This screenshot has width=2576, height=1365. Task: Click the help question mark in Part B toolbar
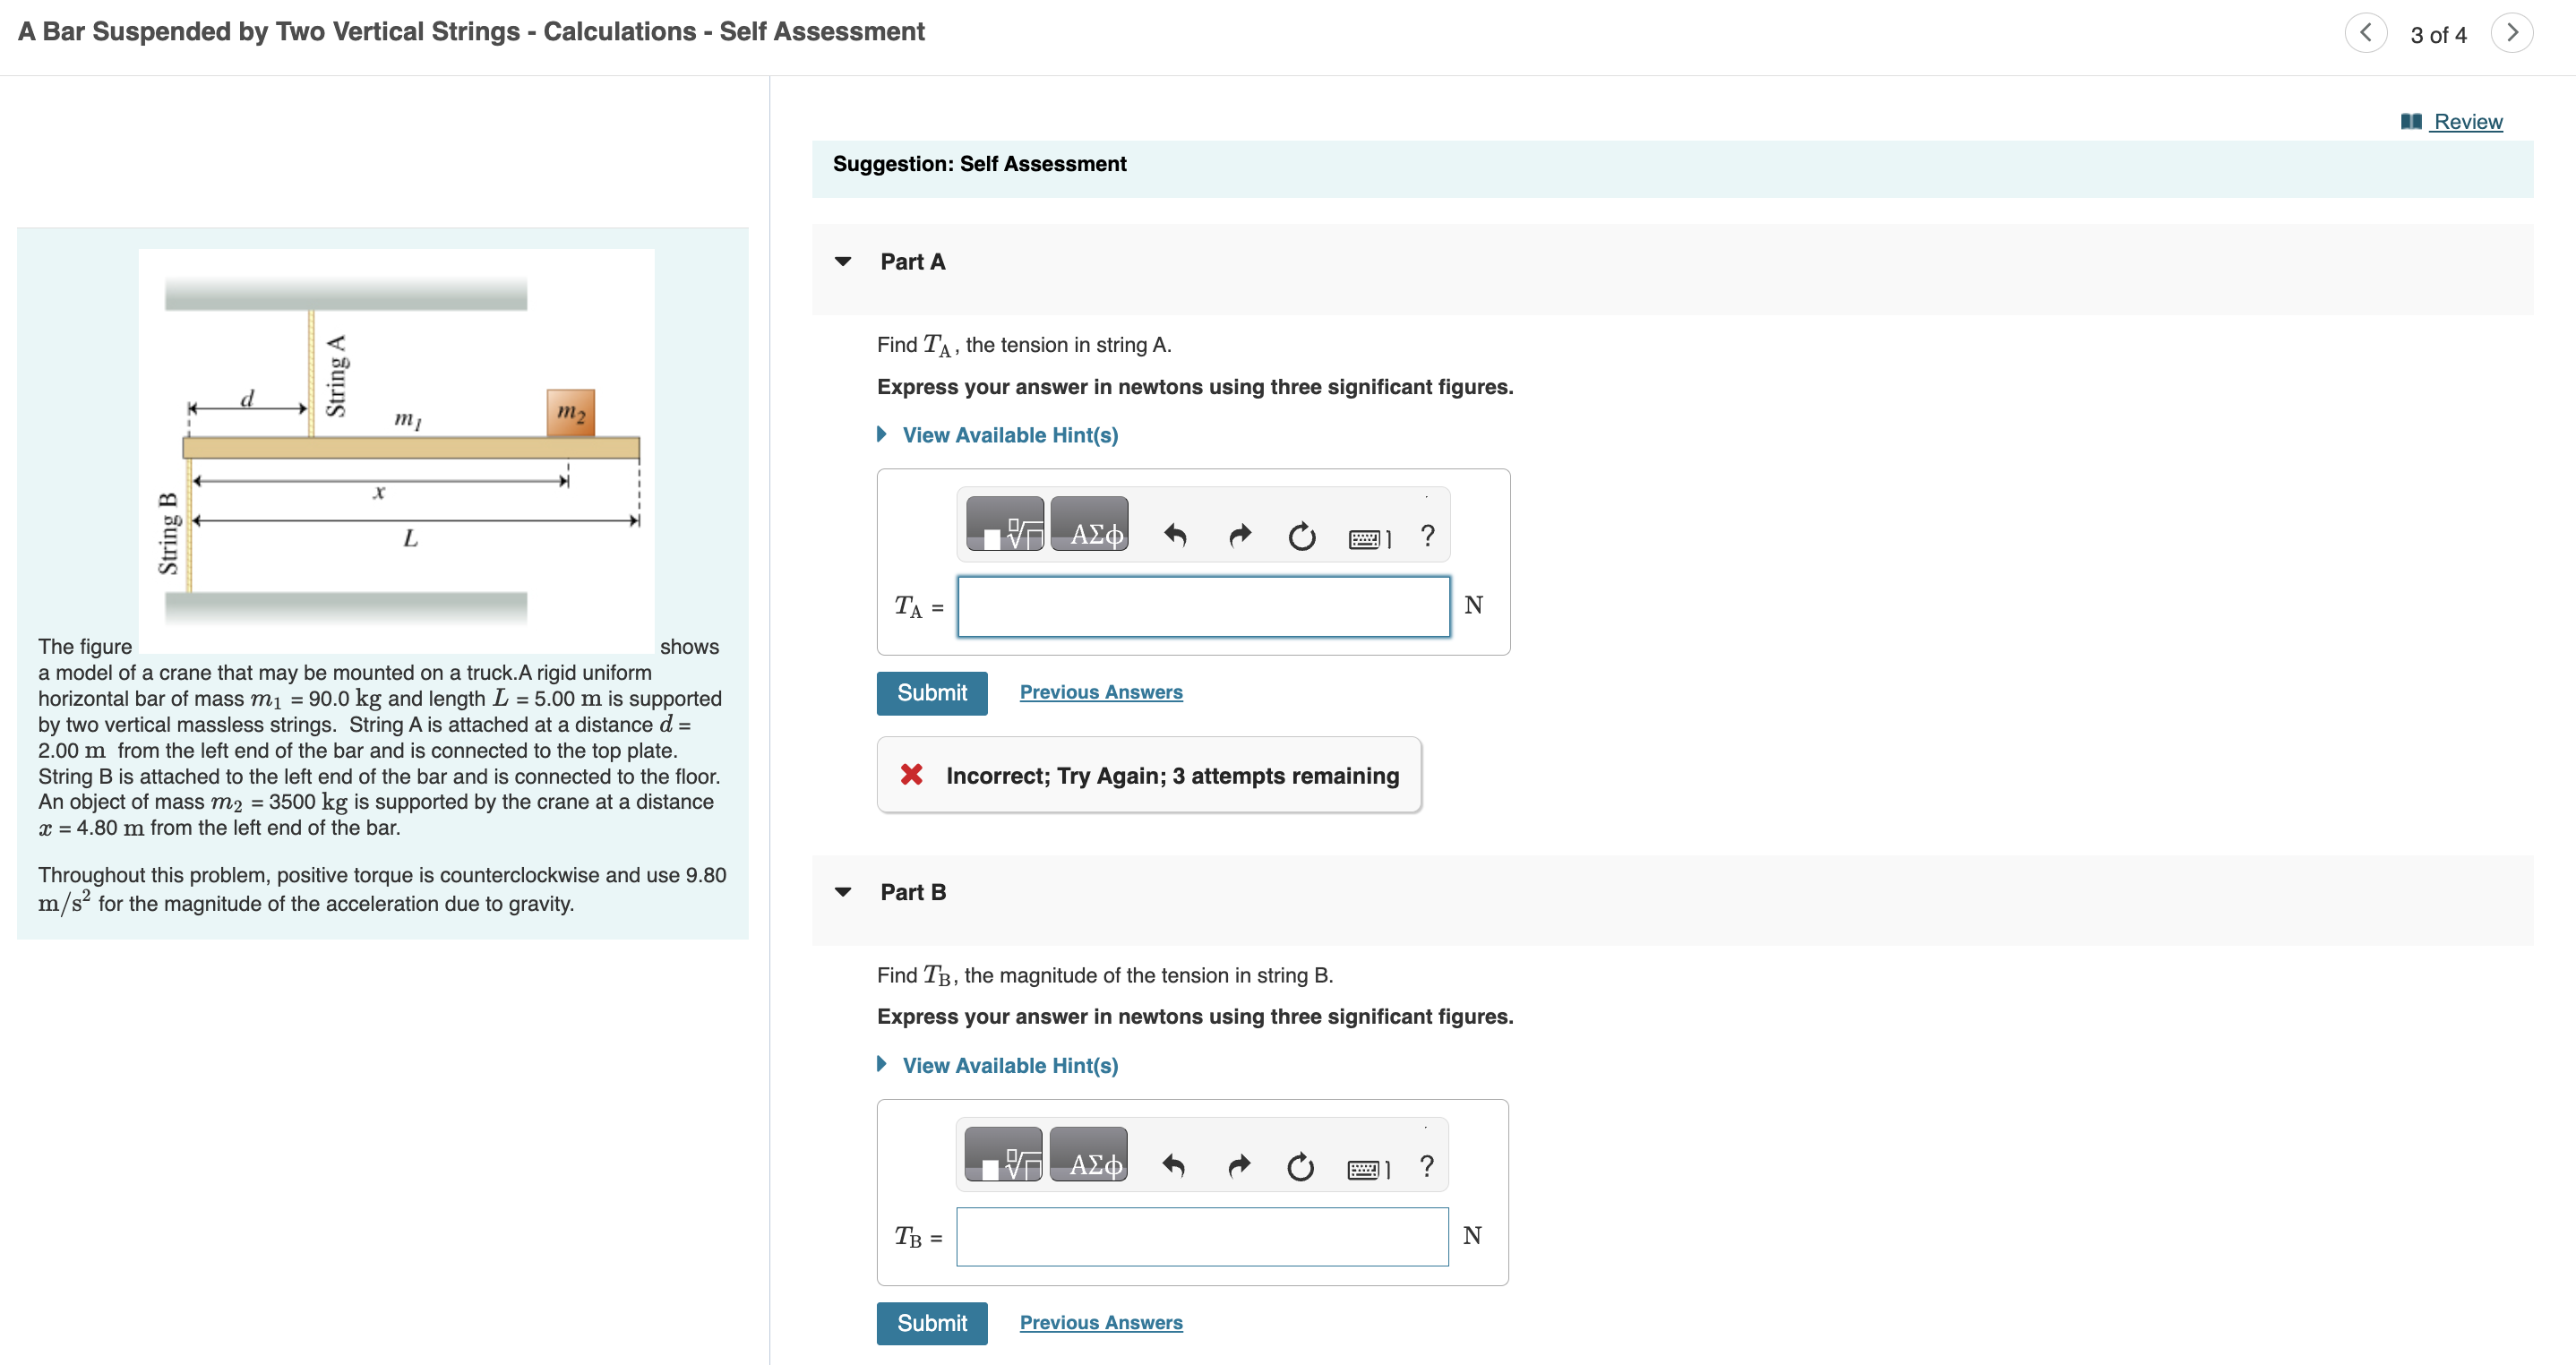click(1427, 1166)
